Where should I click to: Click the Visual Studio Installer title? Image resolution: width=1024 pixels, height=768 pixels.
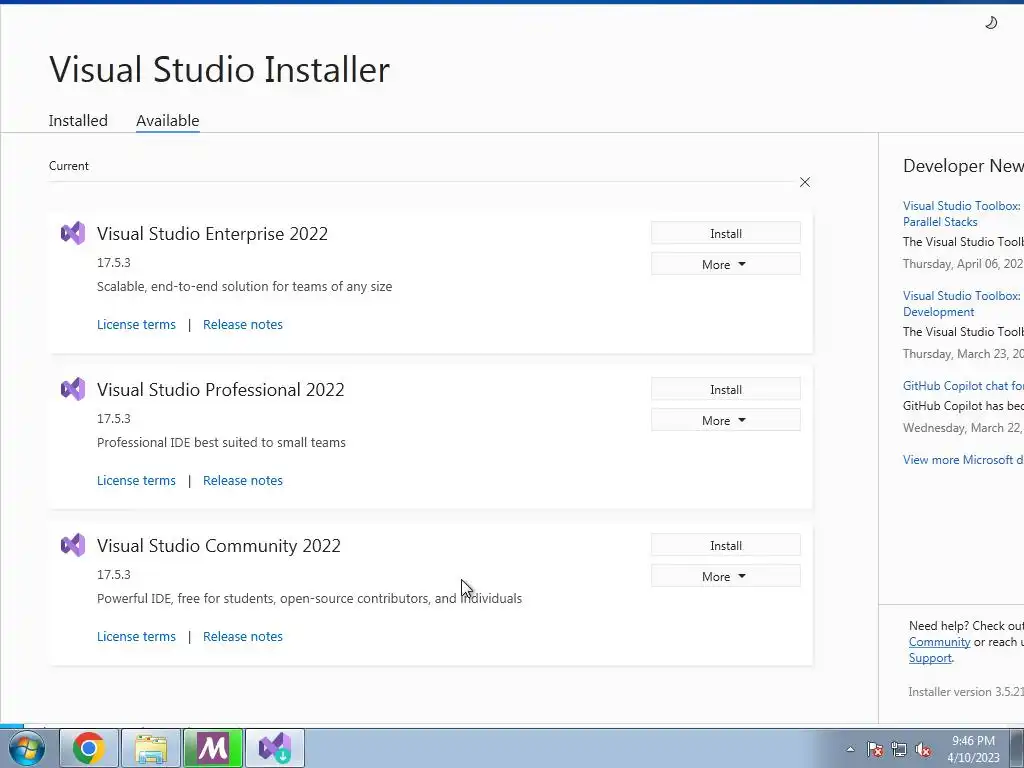219,69
